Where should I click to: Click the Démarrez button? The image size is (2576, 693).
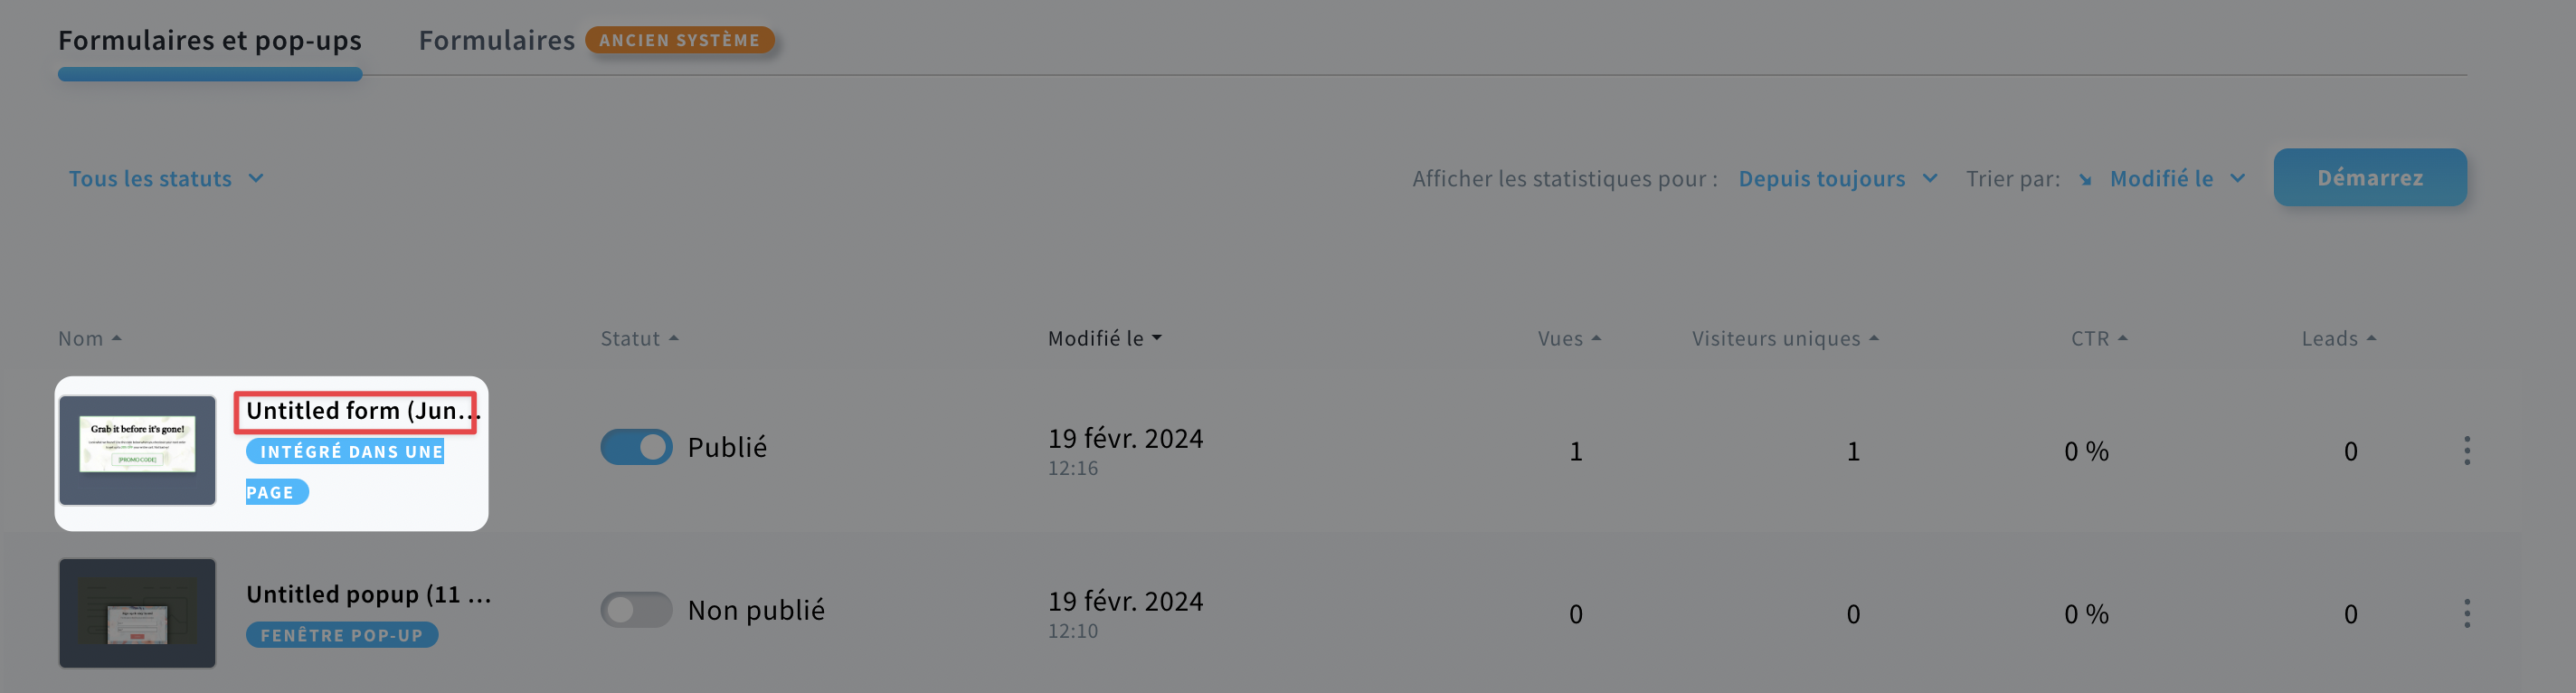[x=2370, y=178]
